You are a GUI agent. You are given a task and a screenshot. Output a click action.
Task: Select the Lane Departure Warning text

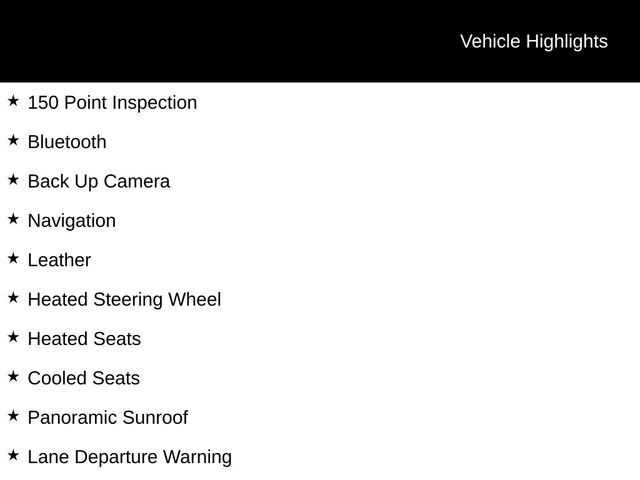(130, 457)
